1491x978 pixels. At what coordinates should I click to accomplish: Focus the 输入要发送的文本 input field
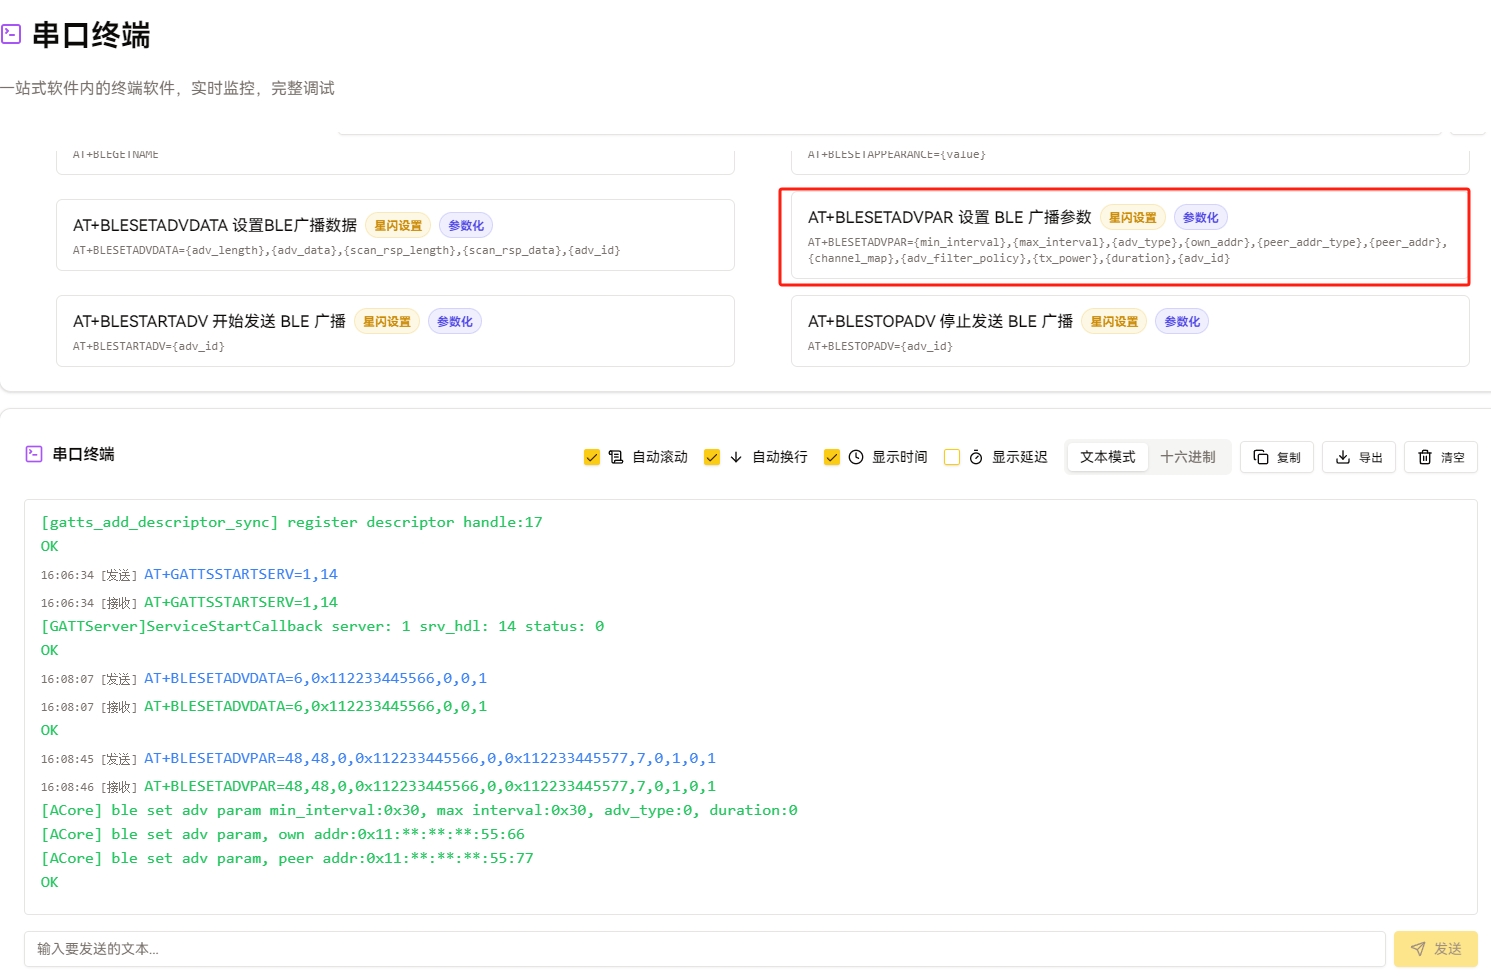705,949
